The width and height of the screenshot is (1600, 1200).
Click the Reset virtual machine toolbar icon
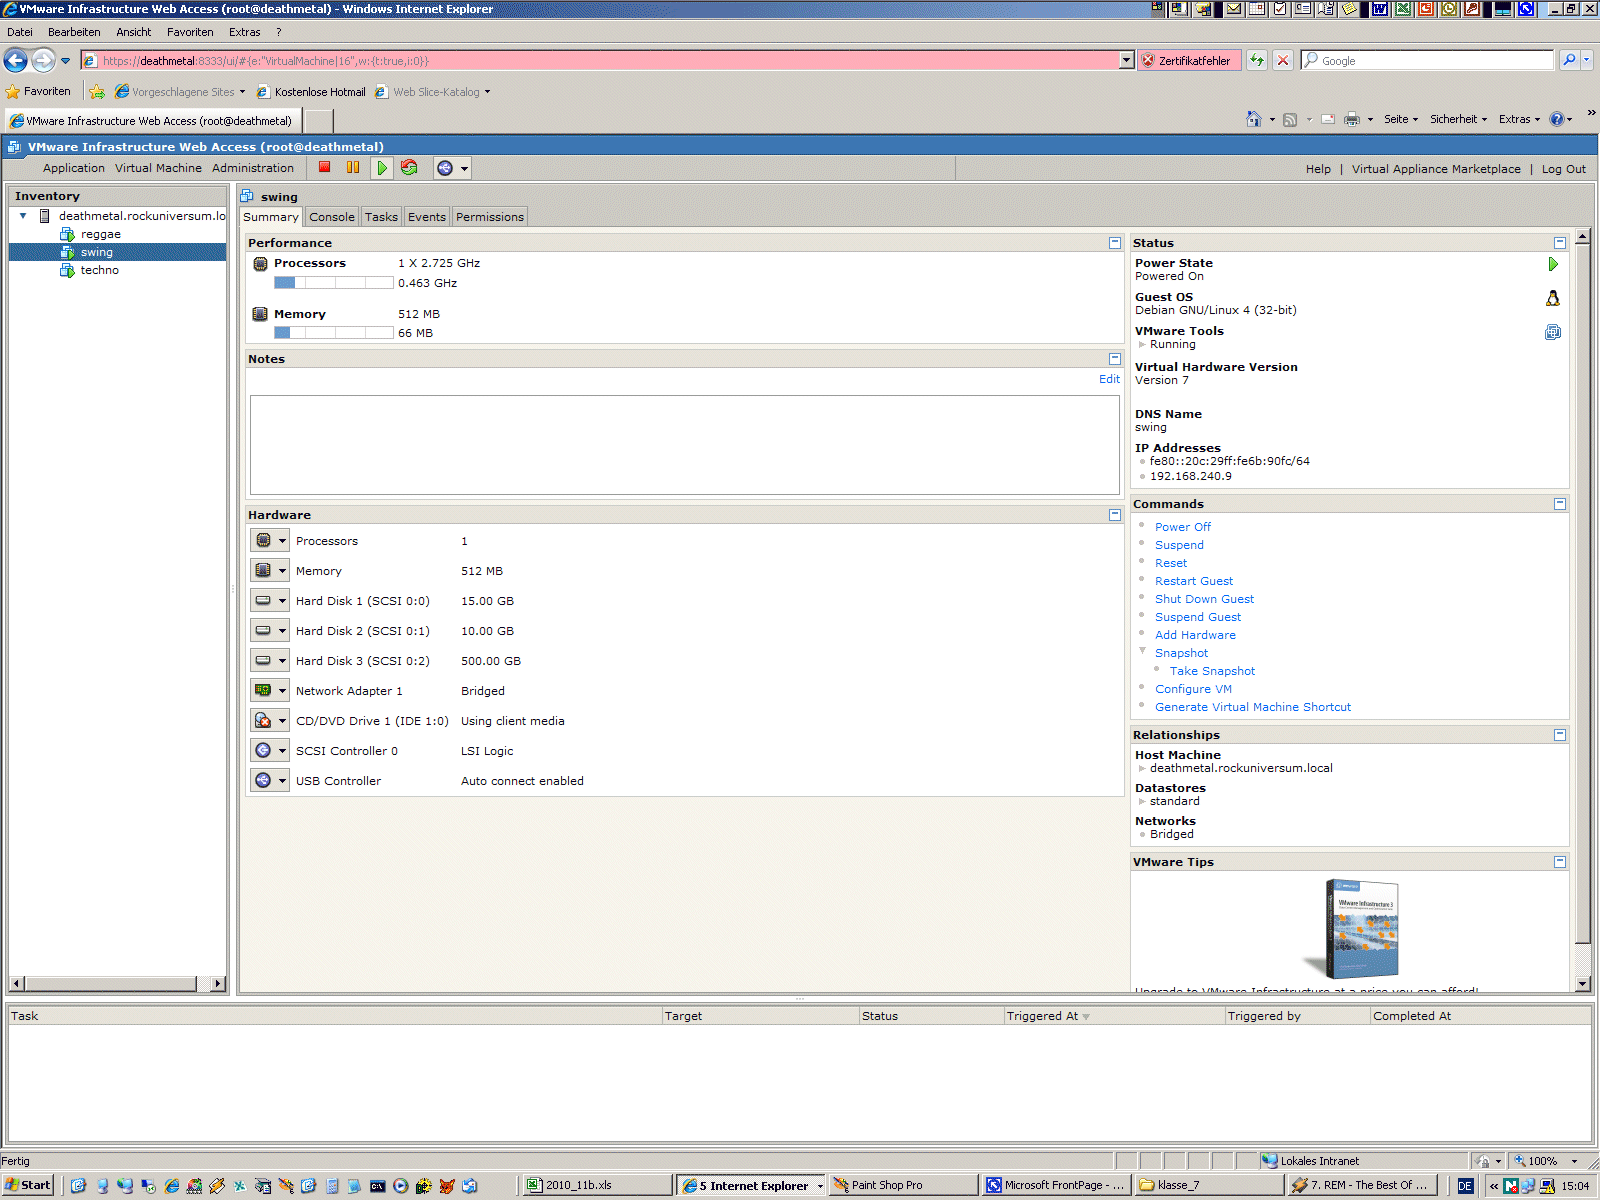click(409, 168)
